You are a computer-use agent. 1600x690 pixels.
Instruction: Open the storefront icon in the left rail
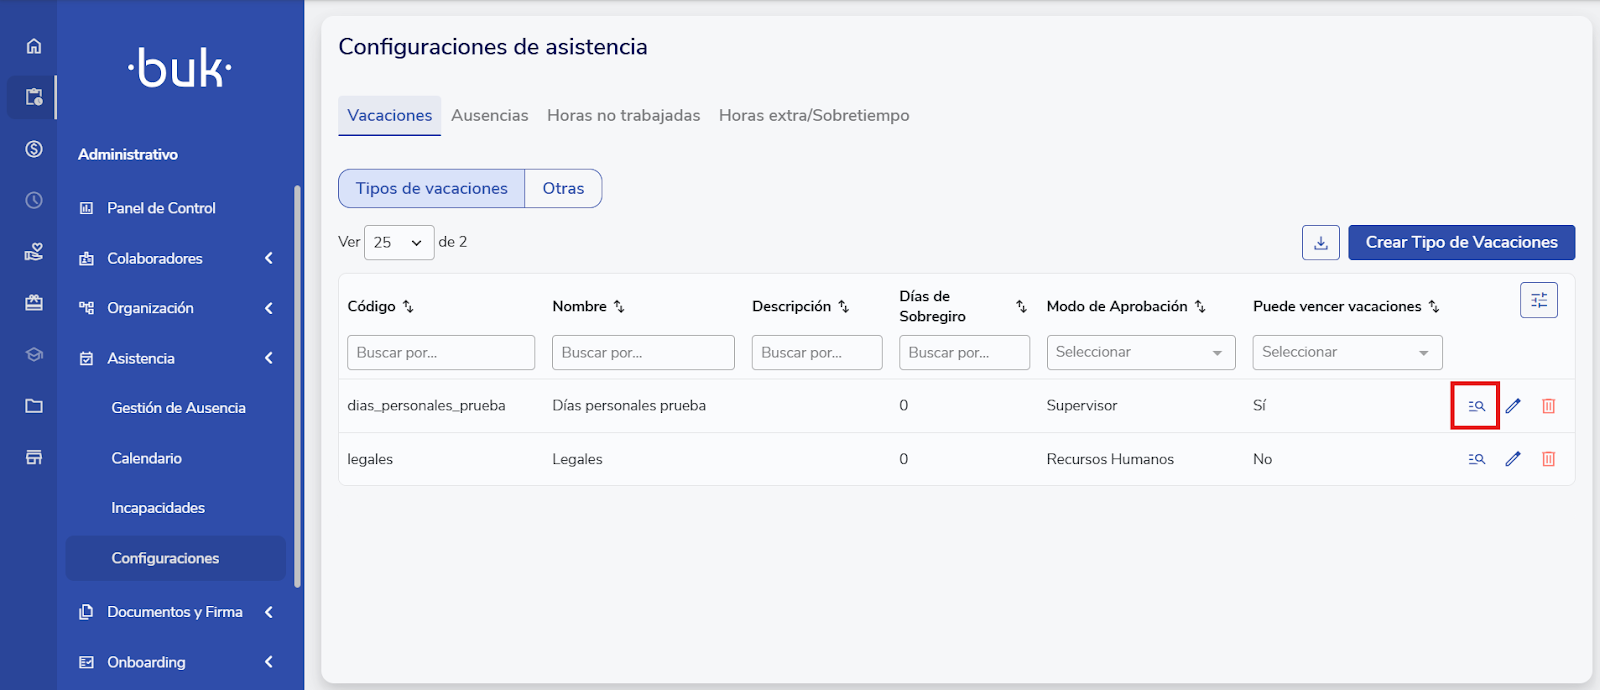(34, 457)
